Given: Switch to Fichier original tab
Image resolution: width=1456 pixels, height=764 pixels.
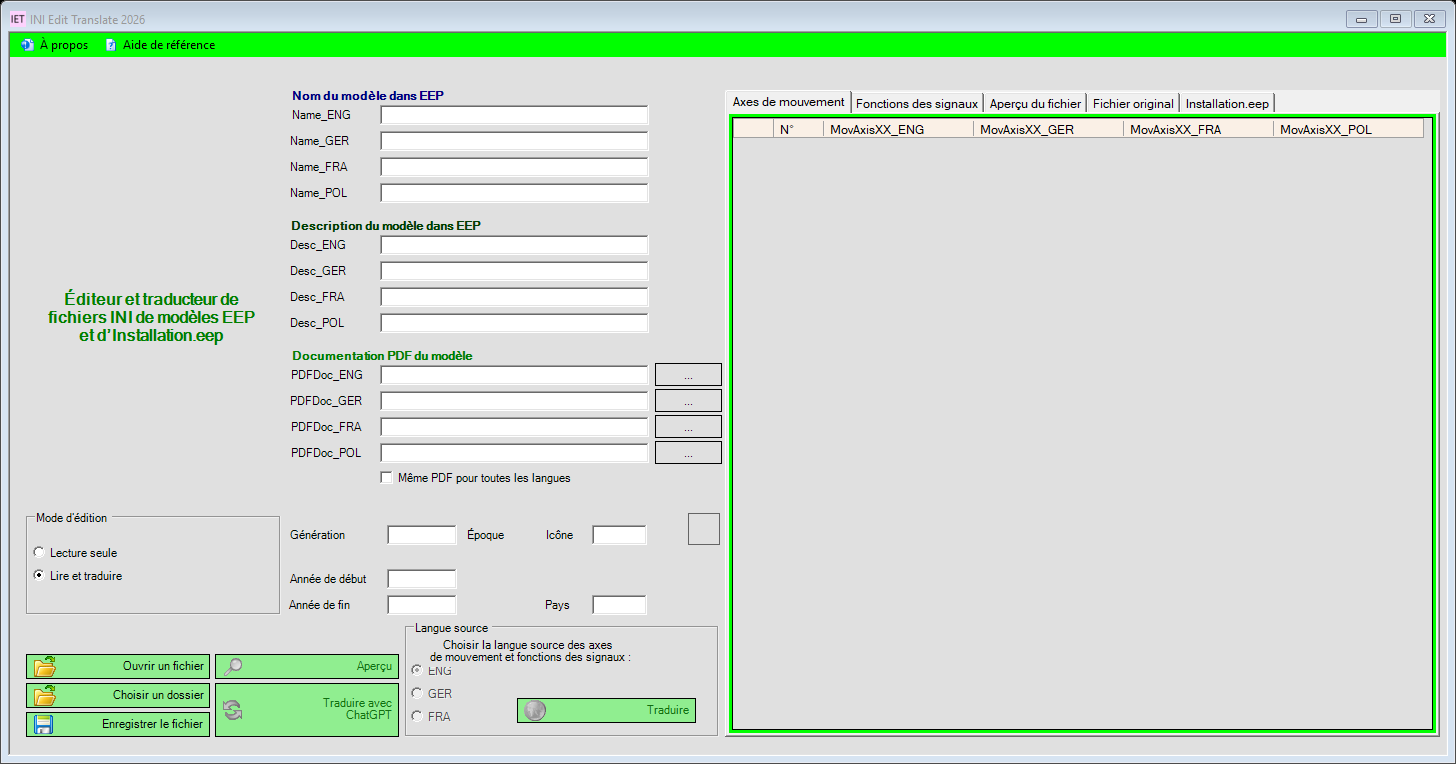Looking at the screenshot, I should pyautogui.click(x=1133, y=103).
